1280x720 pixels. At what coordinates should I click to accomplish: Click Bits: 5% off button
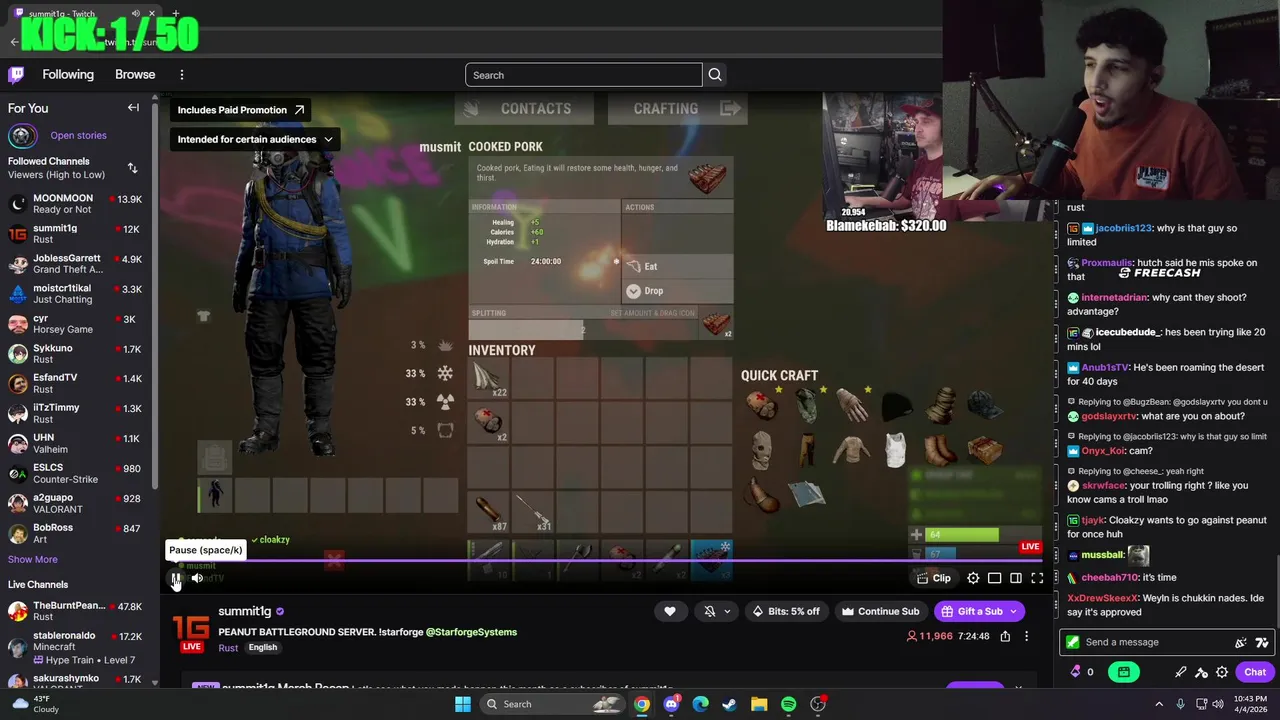pyautogui.click(x=785, y=611)
